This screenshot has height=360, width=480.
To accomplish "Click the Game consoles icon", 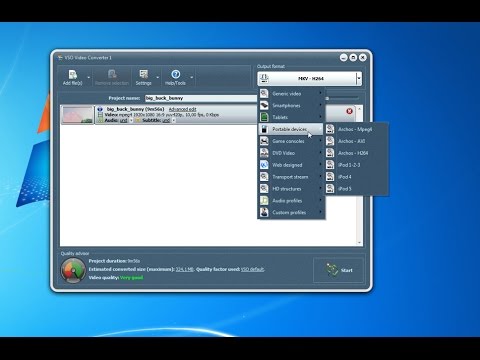I will point(264,141).
